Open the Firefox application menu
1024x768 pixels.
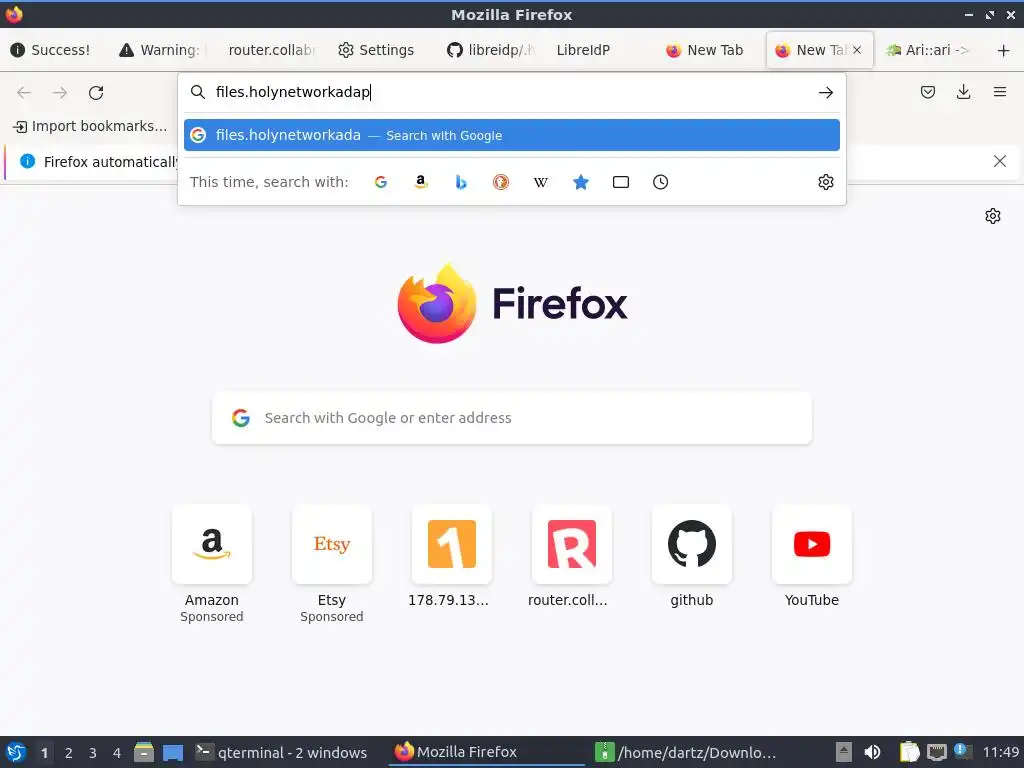[x=999, y=92]
